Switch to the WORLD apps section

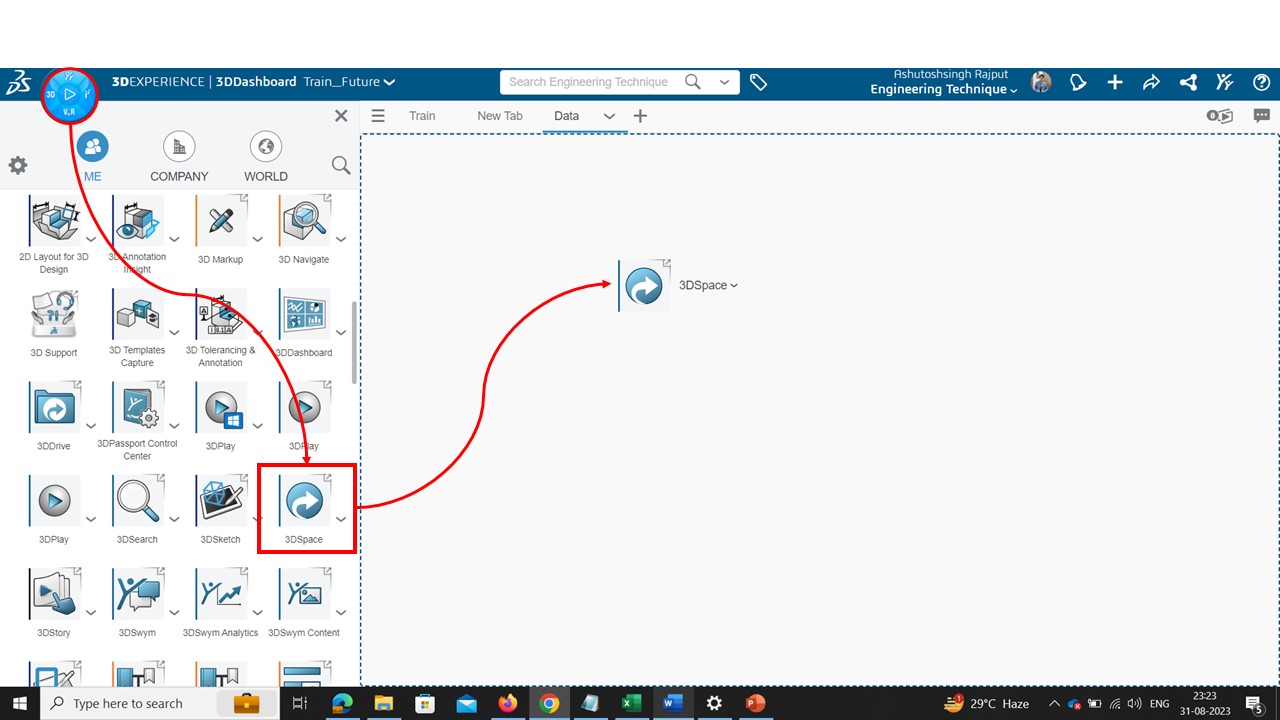[265, 158]
